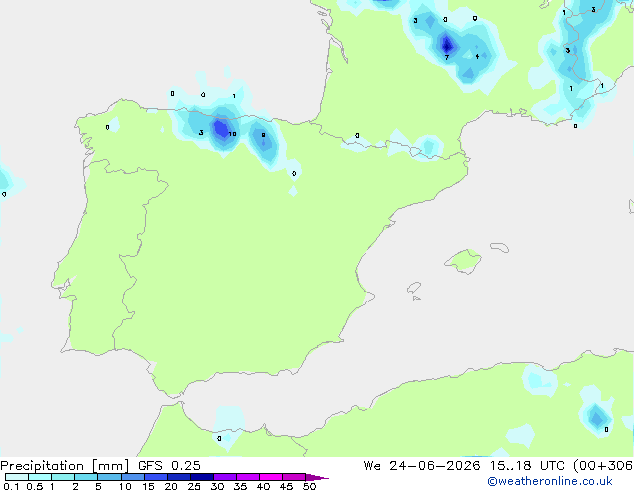Click the "10" rainfall value over northern Spain
Viewport: 634px width, 490px height.
coord(232,134)
